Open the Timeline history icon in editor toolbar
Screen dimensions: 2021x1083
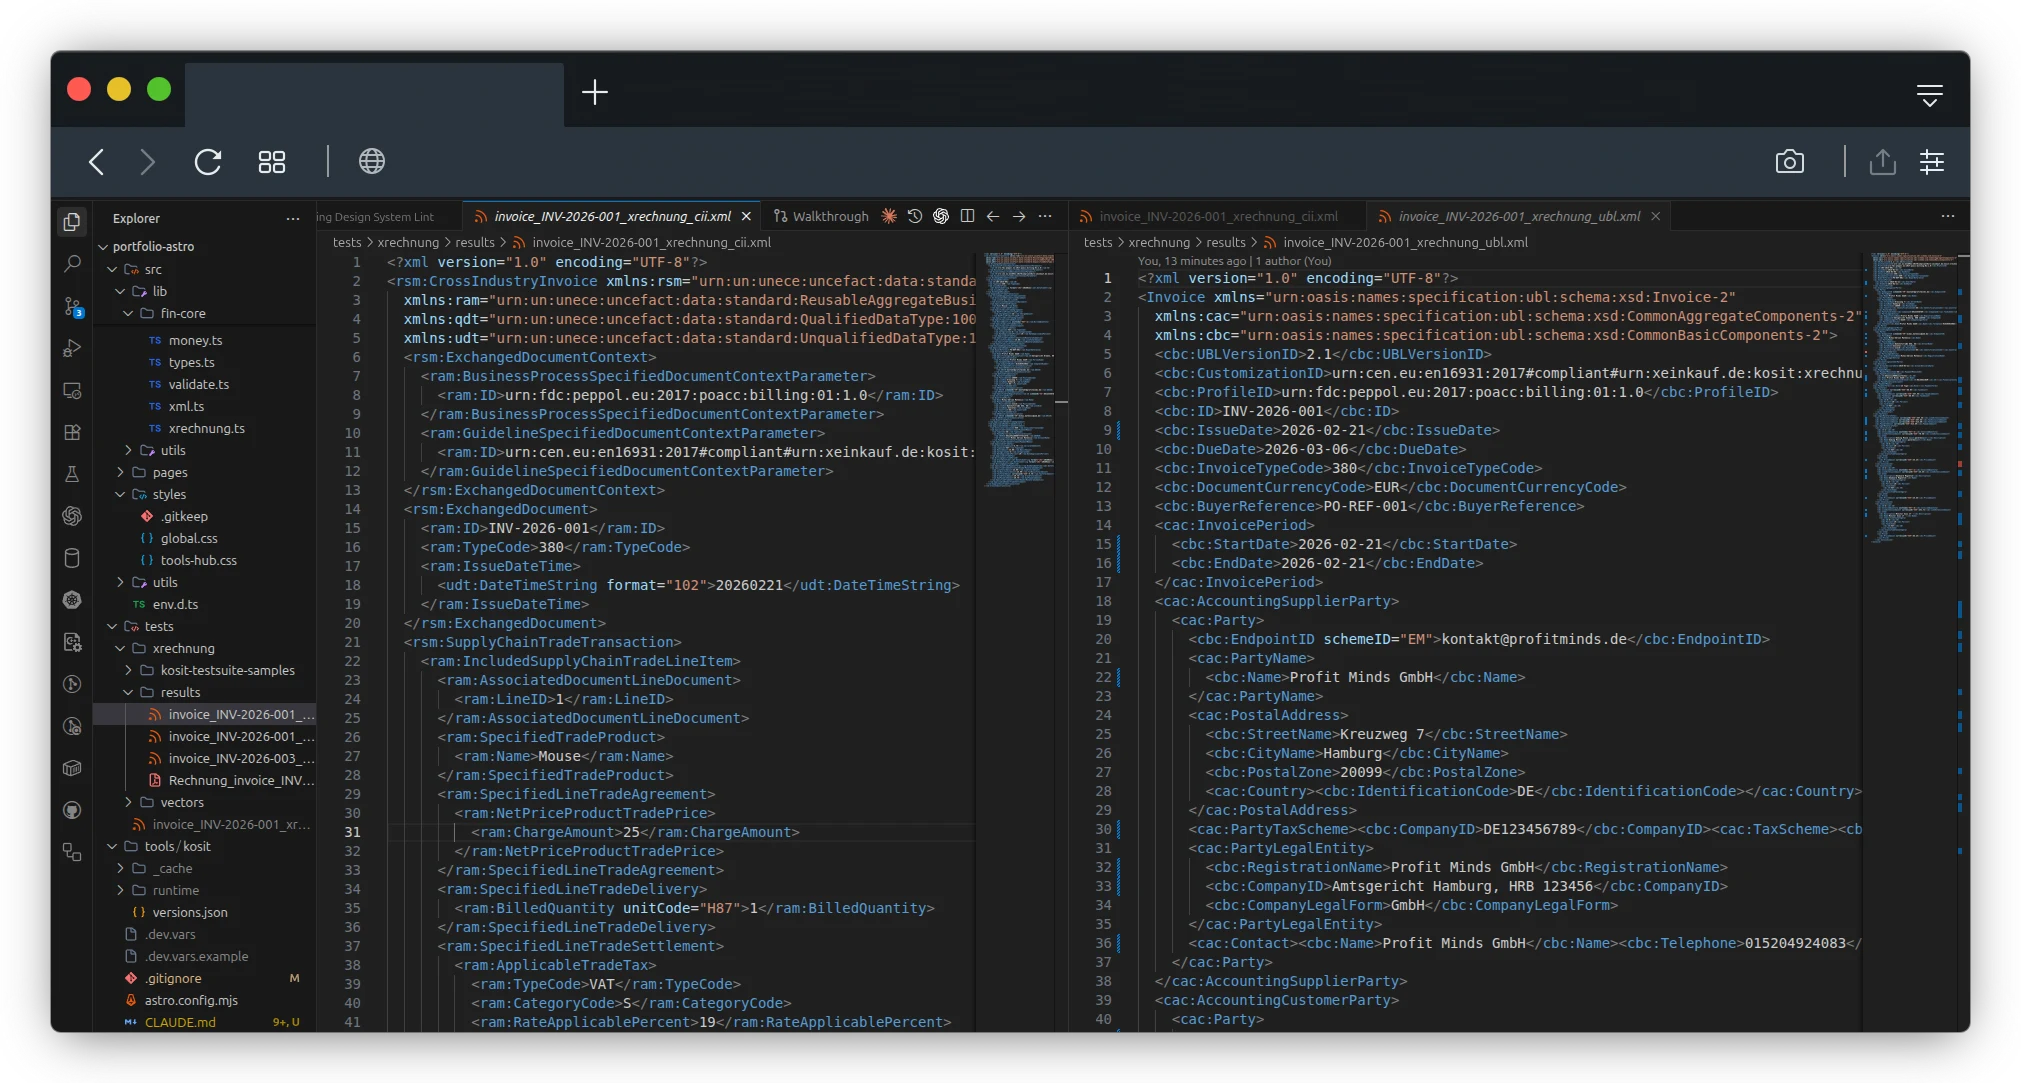(915, 215)
